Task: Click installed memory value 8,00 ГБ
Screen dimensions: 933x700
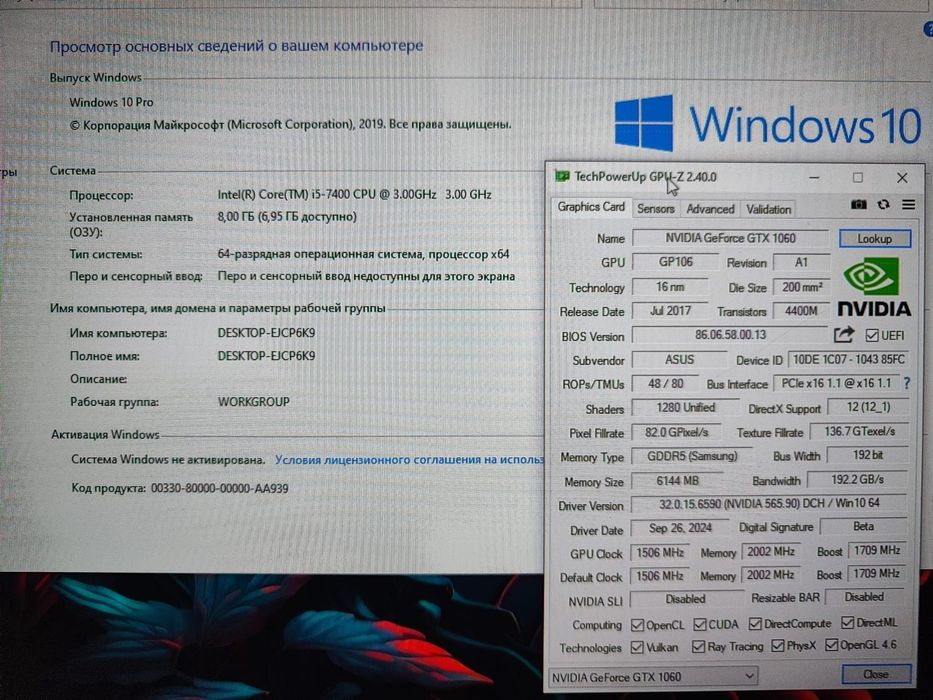Action: click(x=287, y=217)
